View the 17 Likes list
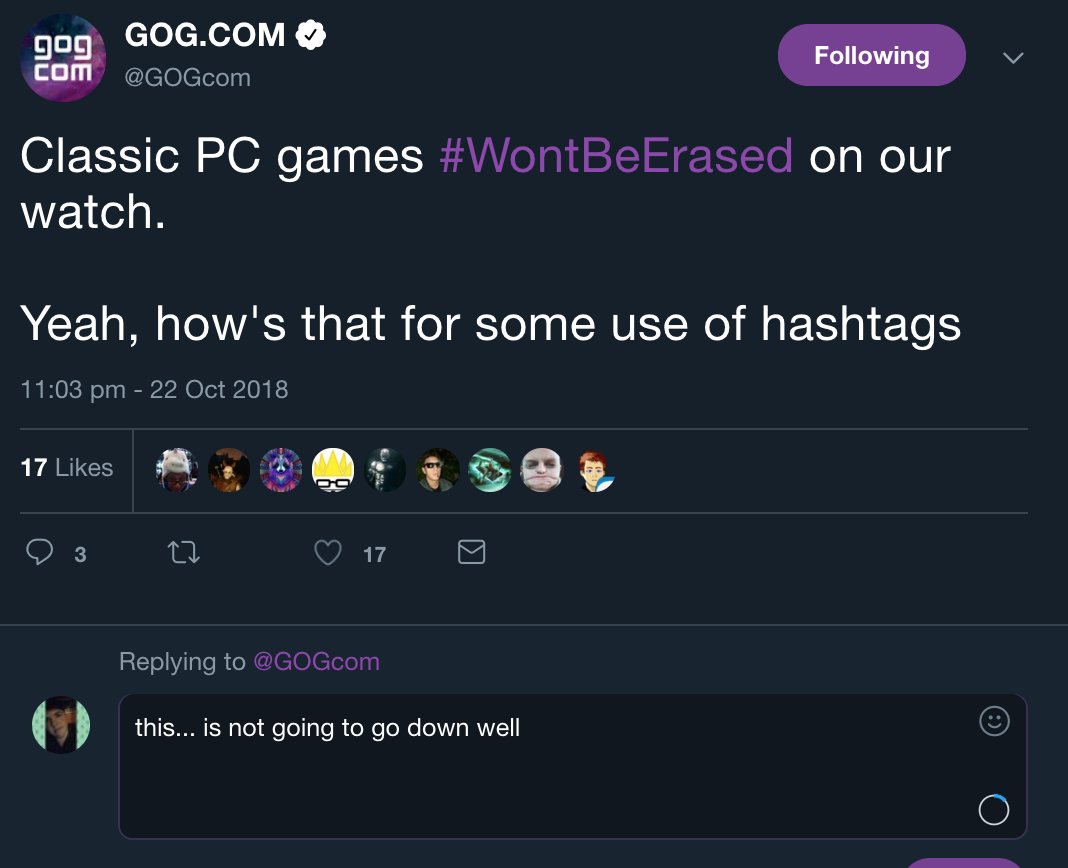This screenshot has width=1068, height=868. point(67,467)
